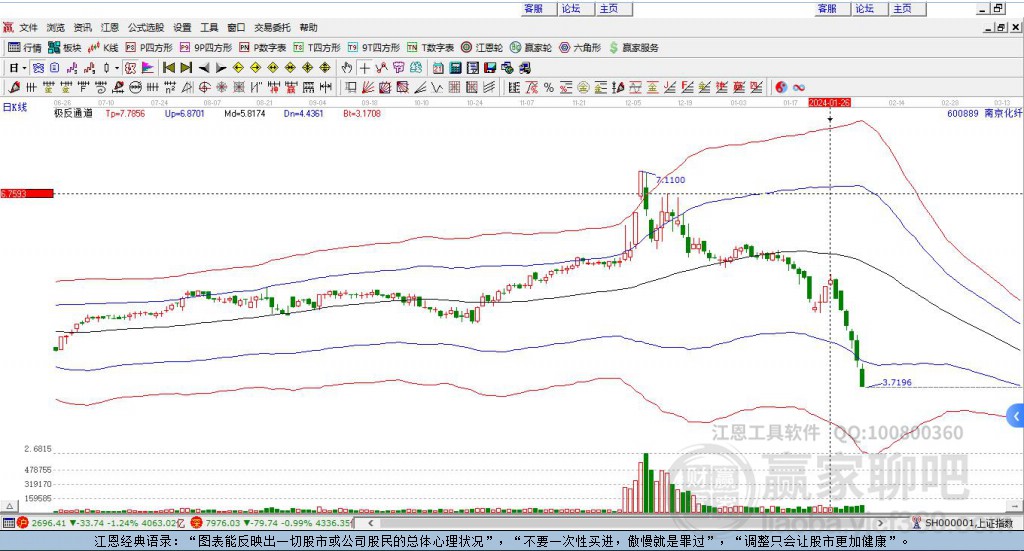Open the 帮助 menu
1024x551 pixels.
[308, 27]
